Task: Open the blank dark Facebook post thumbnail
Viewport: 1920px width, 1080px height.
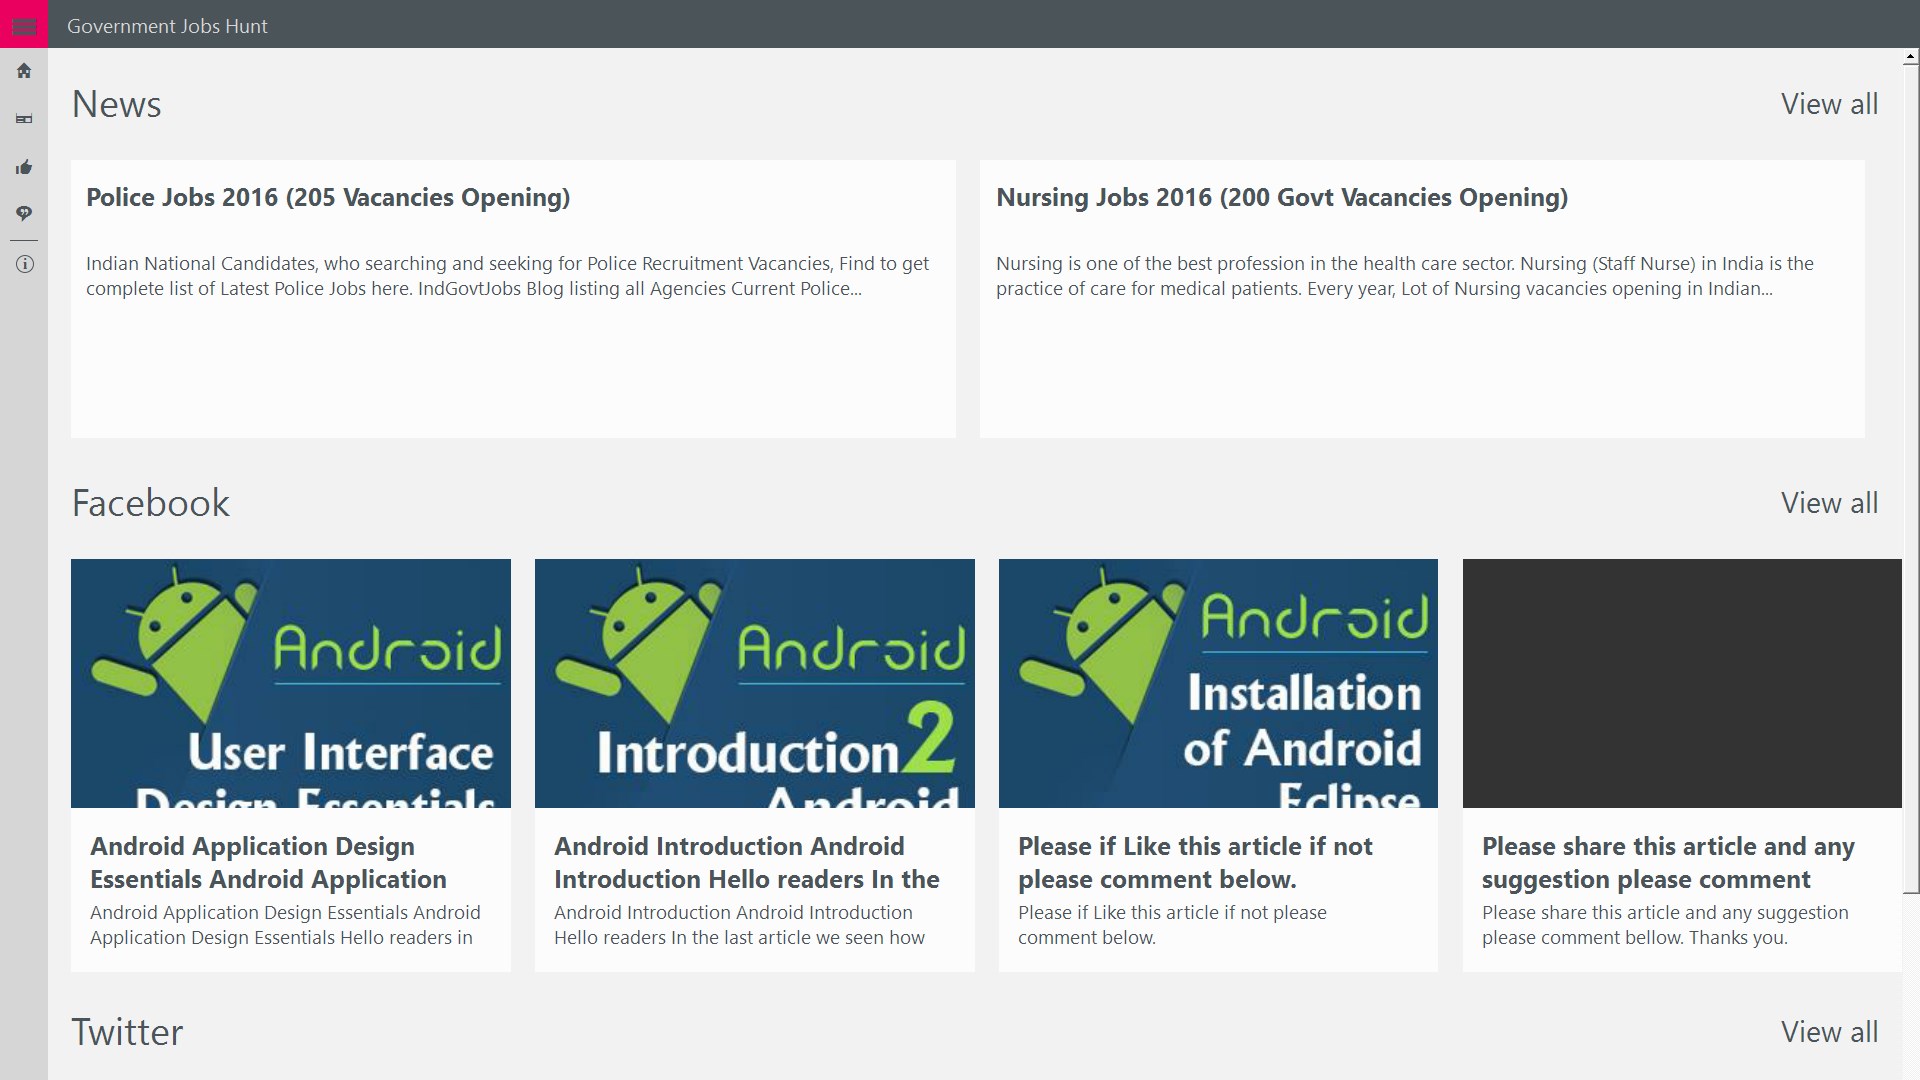Action: 1681,683
